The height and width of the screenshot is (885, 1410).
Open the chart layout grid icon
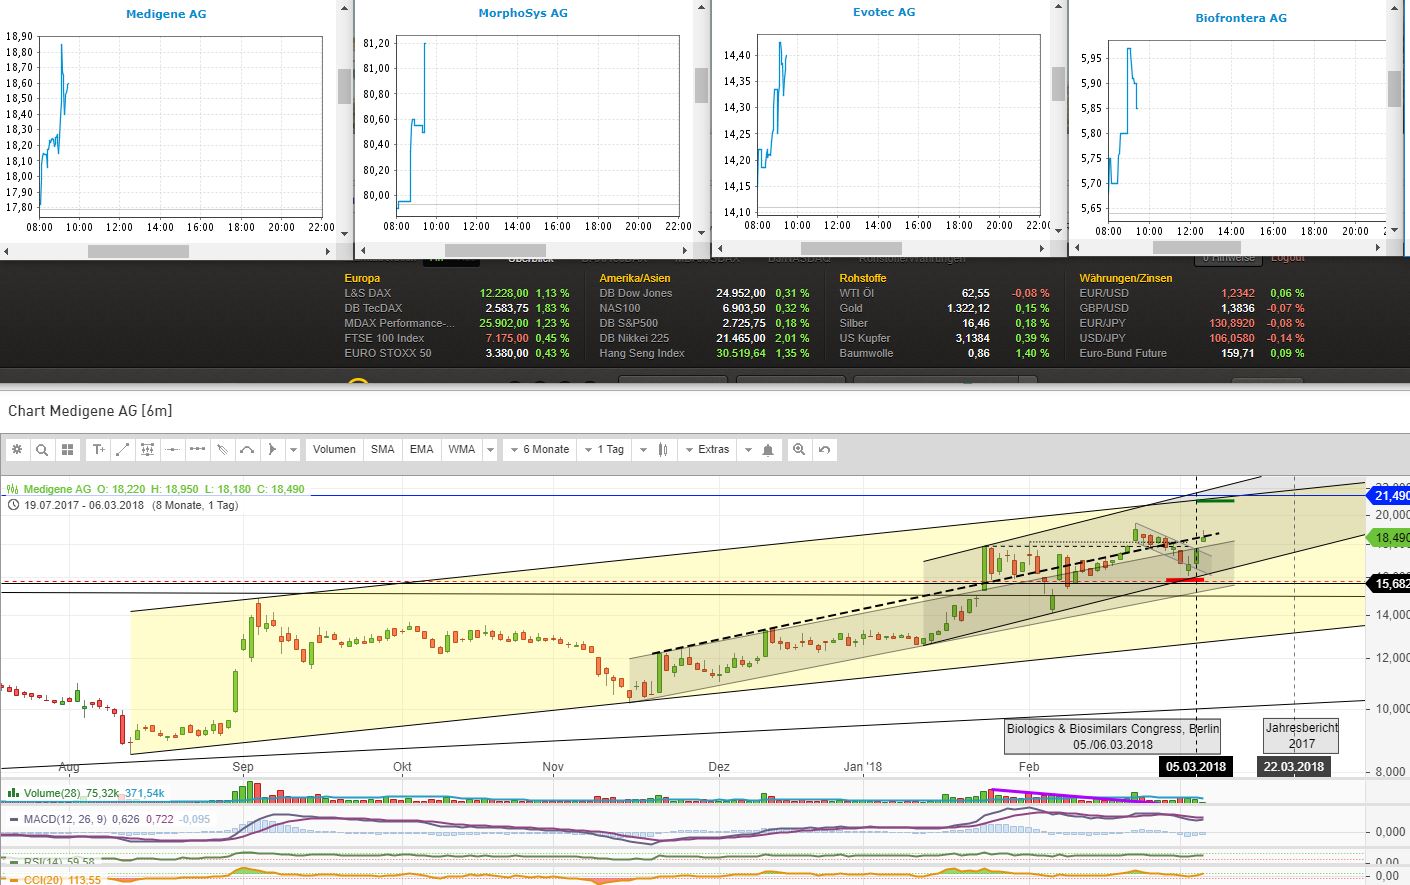tap(66, 449)
